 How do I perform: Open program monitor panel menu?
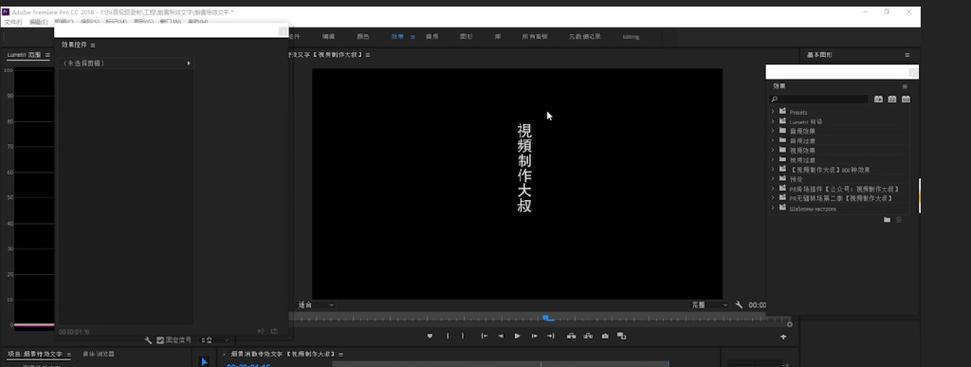(x=367, y=55)
